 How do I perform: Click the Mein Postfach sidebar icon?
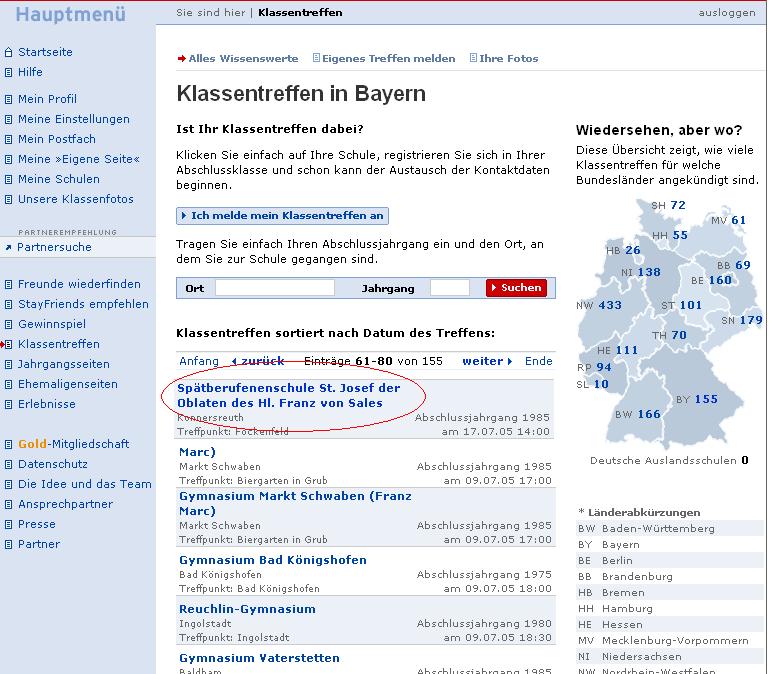click(8, 139)
